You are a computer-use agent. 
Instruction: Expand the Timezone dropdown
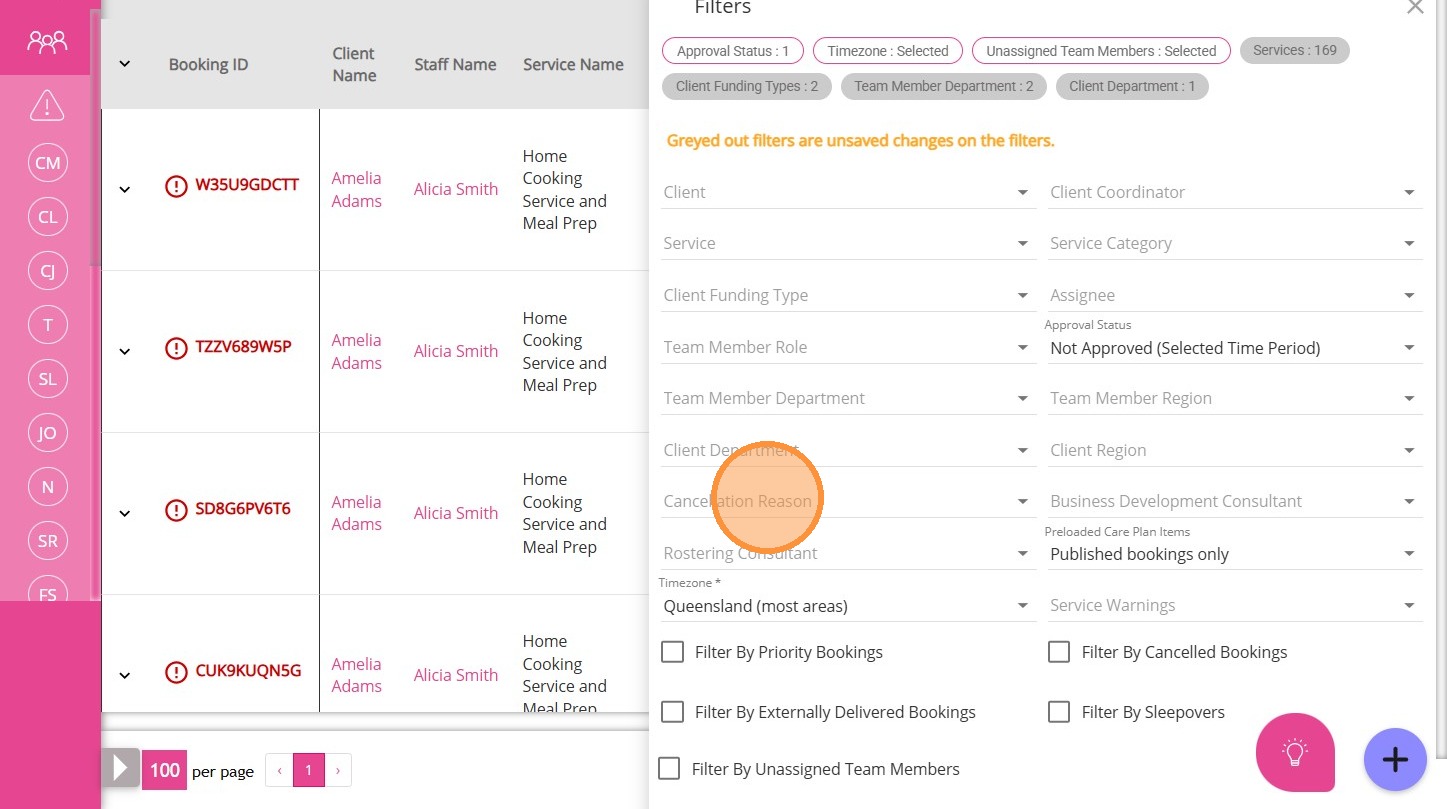coord(846,606)
